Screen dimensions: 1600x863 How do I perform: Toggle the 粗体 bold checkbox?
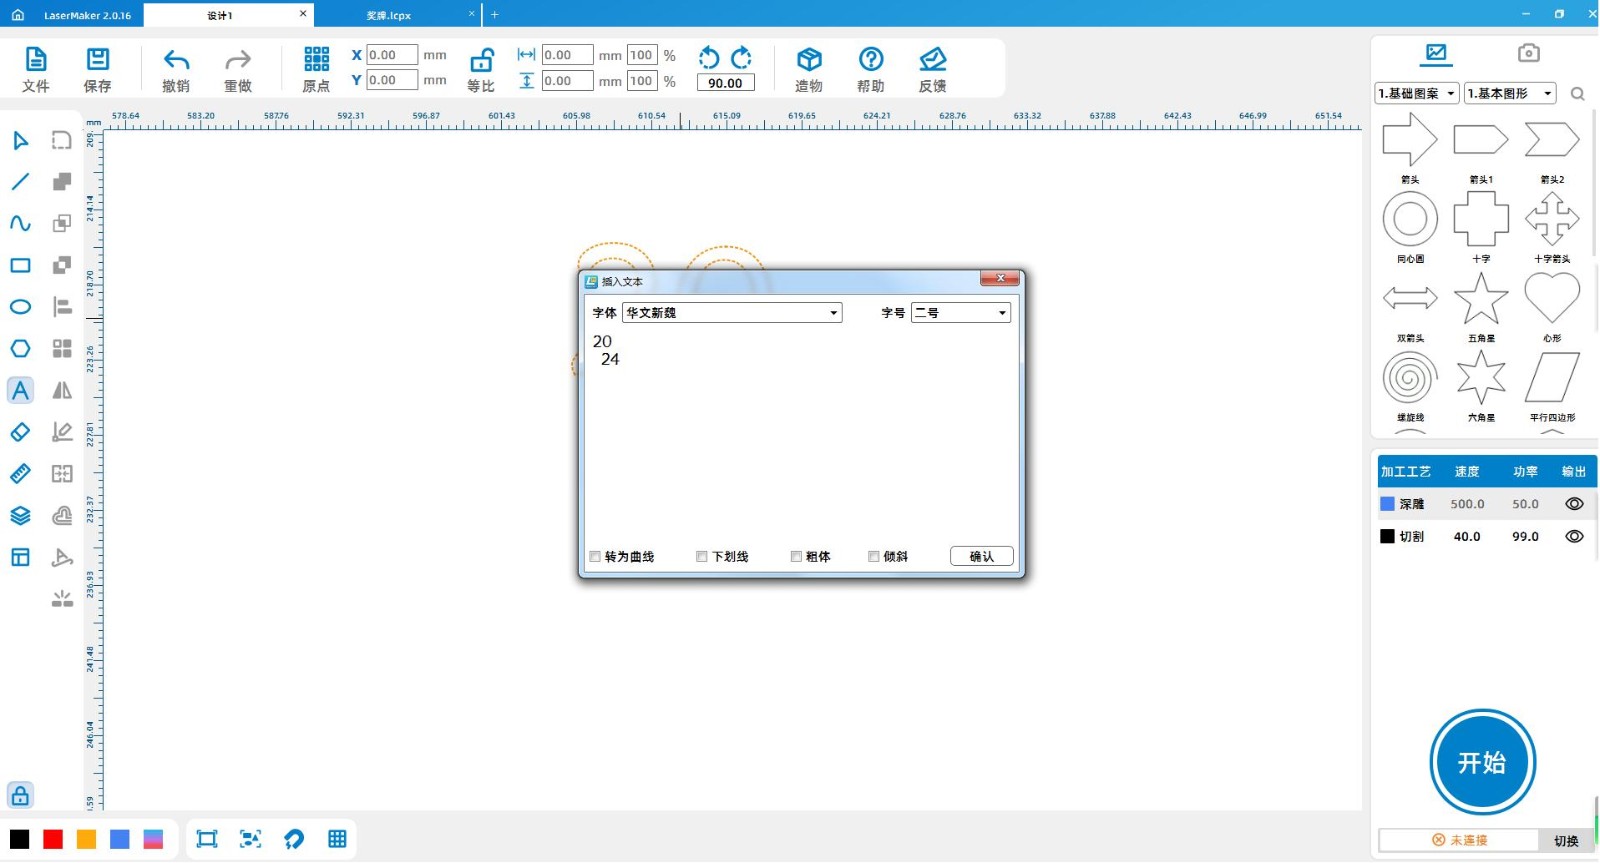pyautogui.click(x=797, y=557)
